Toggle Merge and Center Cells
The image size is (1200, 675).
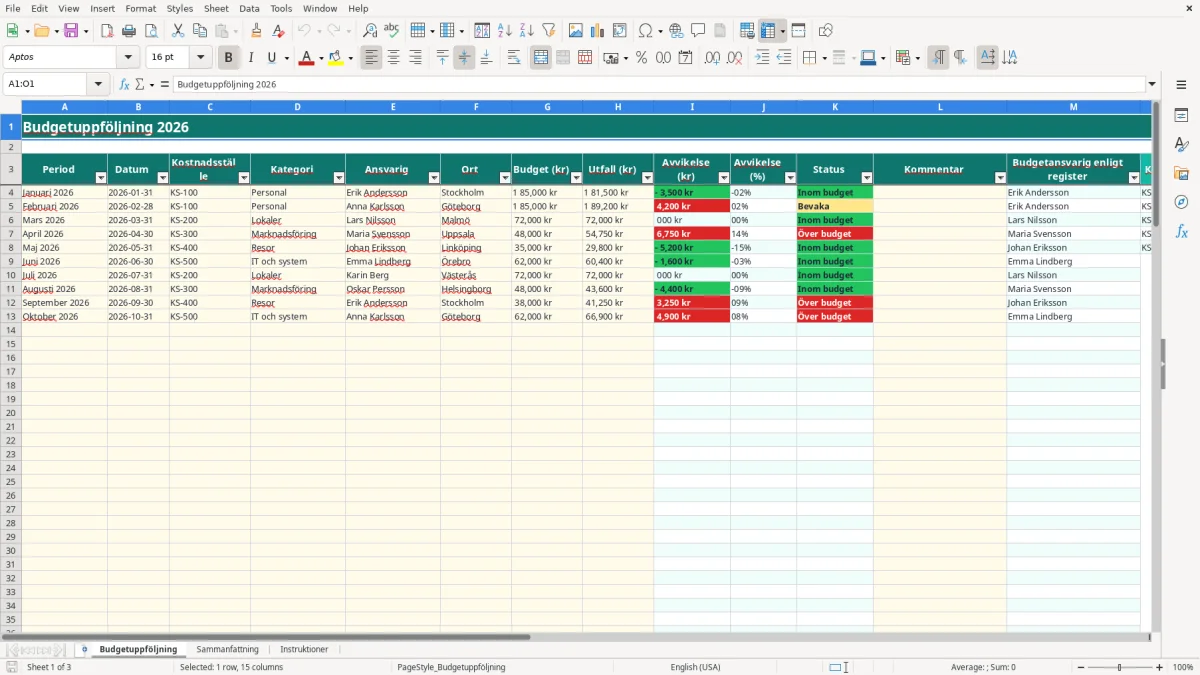541,58
